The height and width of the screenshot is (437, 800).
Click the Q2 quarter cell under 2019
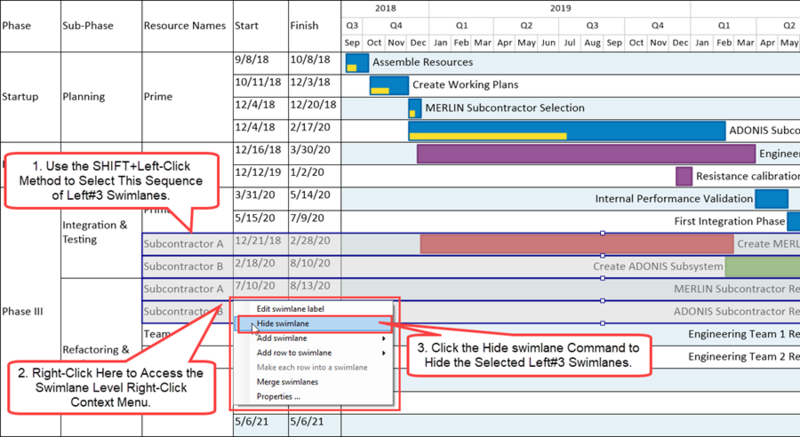coord(527,25)
